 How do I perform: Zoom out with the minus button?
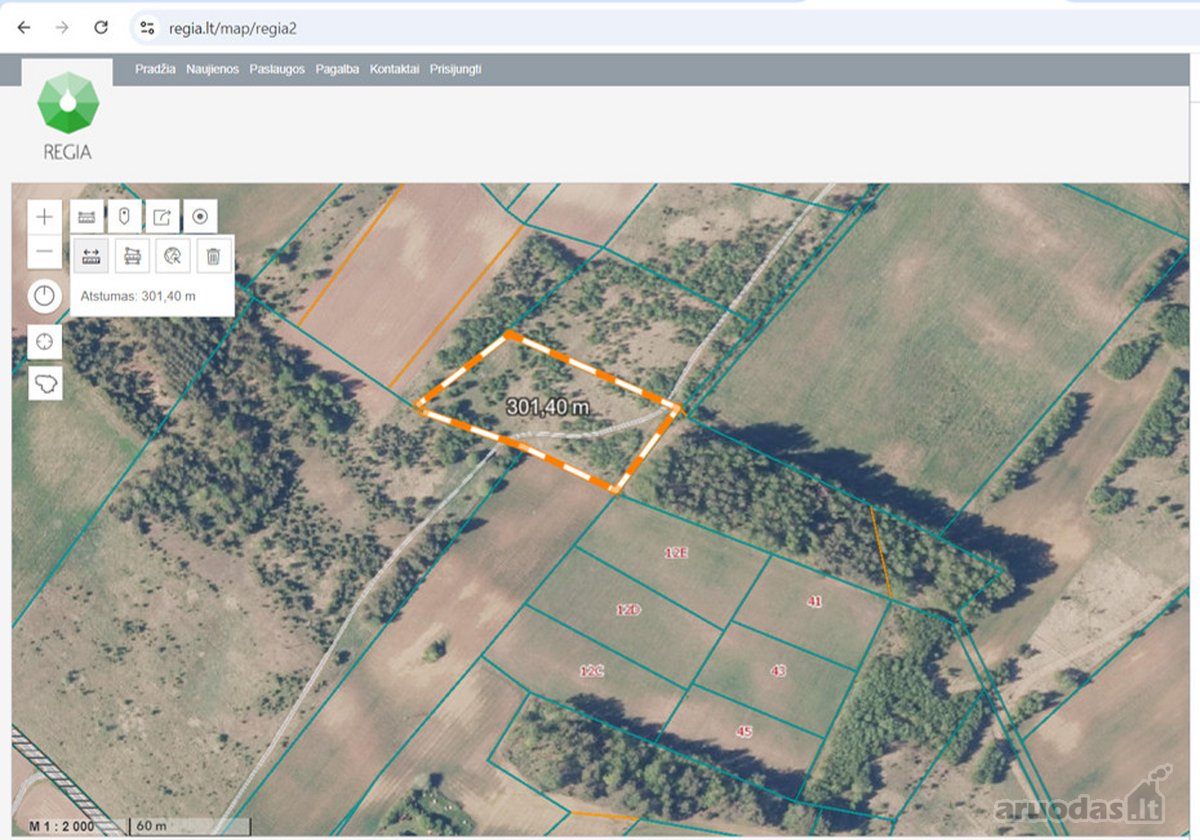coord(44,252)
